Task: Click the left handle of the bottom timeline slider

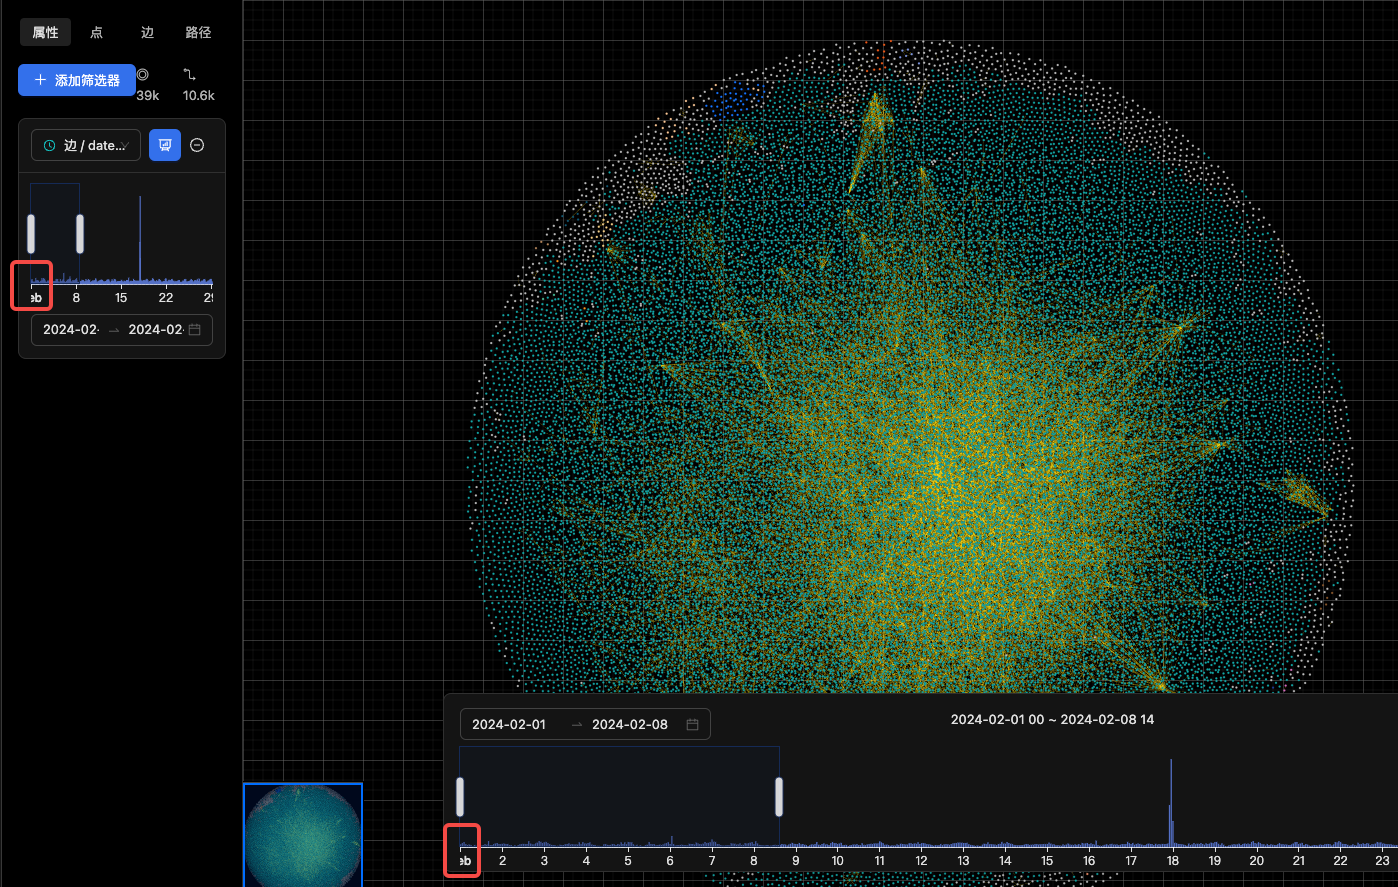Action: (x=460, y=797)
